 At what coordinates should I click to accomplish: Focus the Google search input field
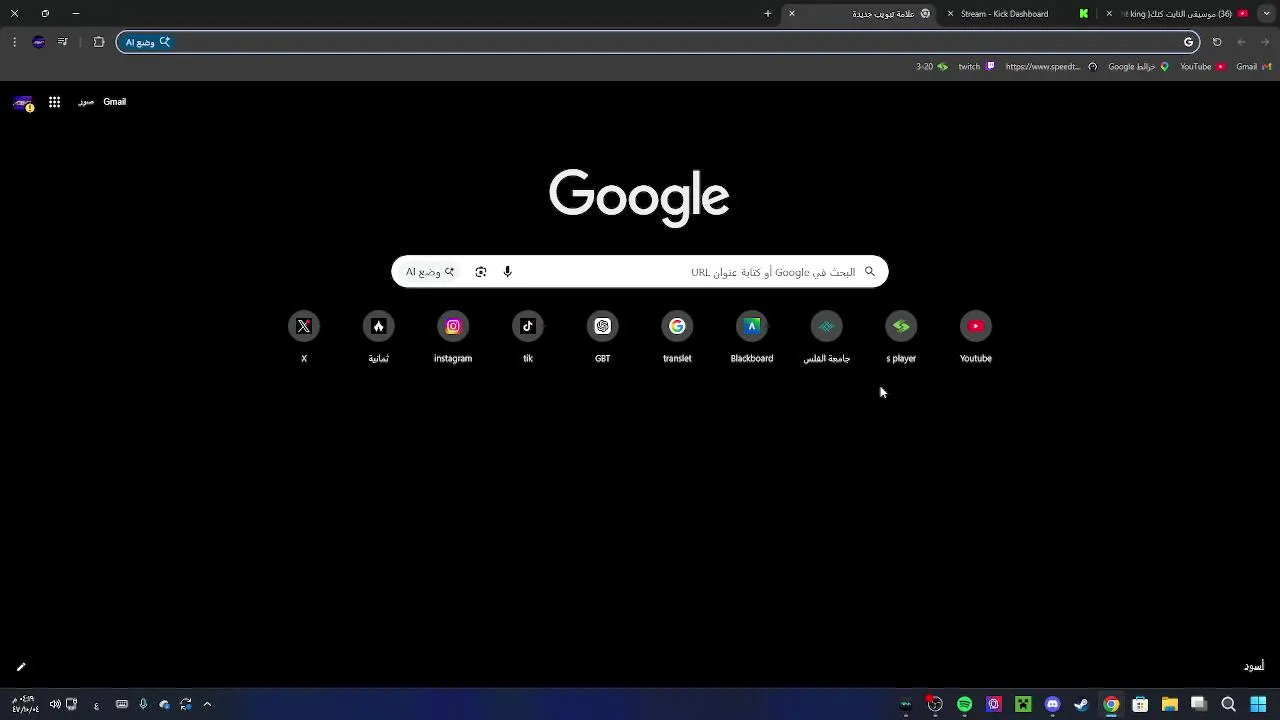coord(640,272)
